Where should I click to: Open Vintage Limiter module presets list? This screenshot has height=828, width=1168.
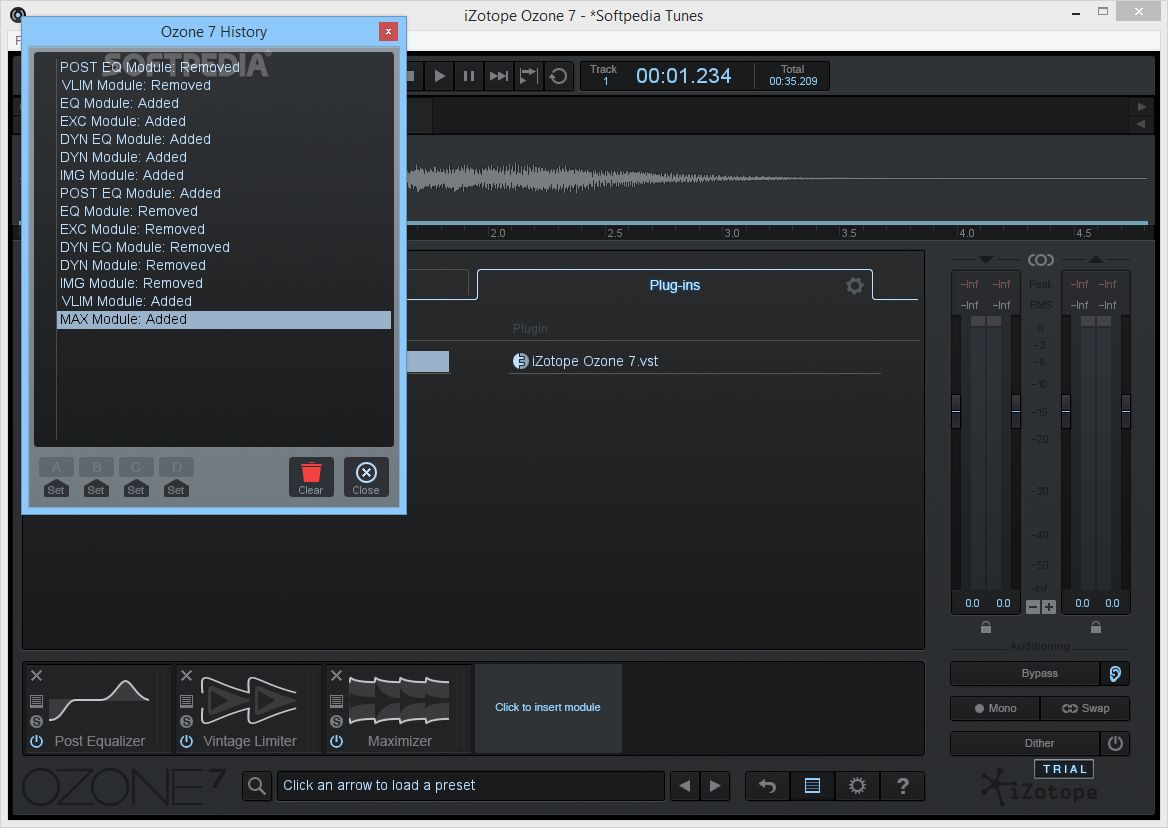click(x=186, y=701)
